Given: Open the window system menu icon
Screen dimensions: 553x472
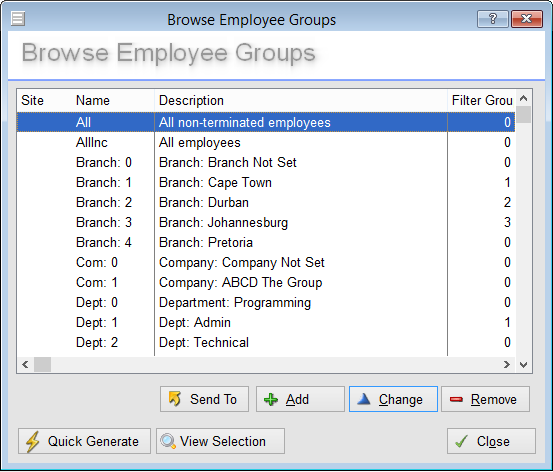Looking at the screenshot, I should (x=18, y=18).
